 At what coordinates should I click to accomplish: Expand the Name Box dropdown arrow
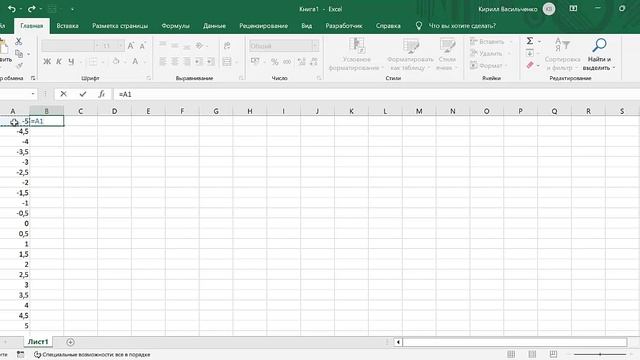coord(33,94)
